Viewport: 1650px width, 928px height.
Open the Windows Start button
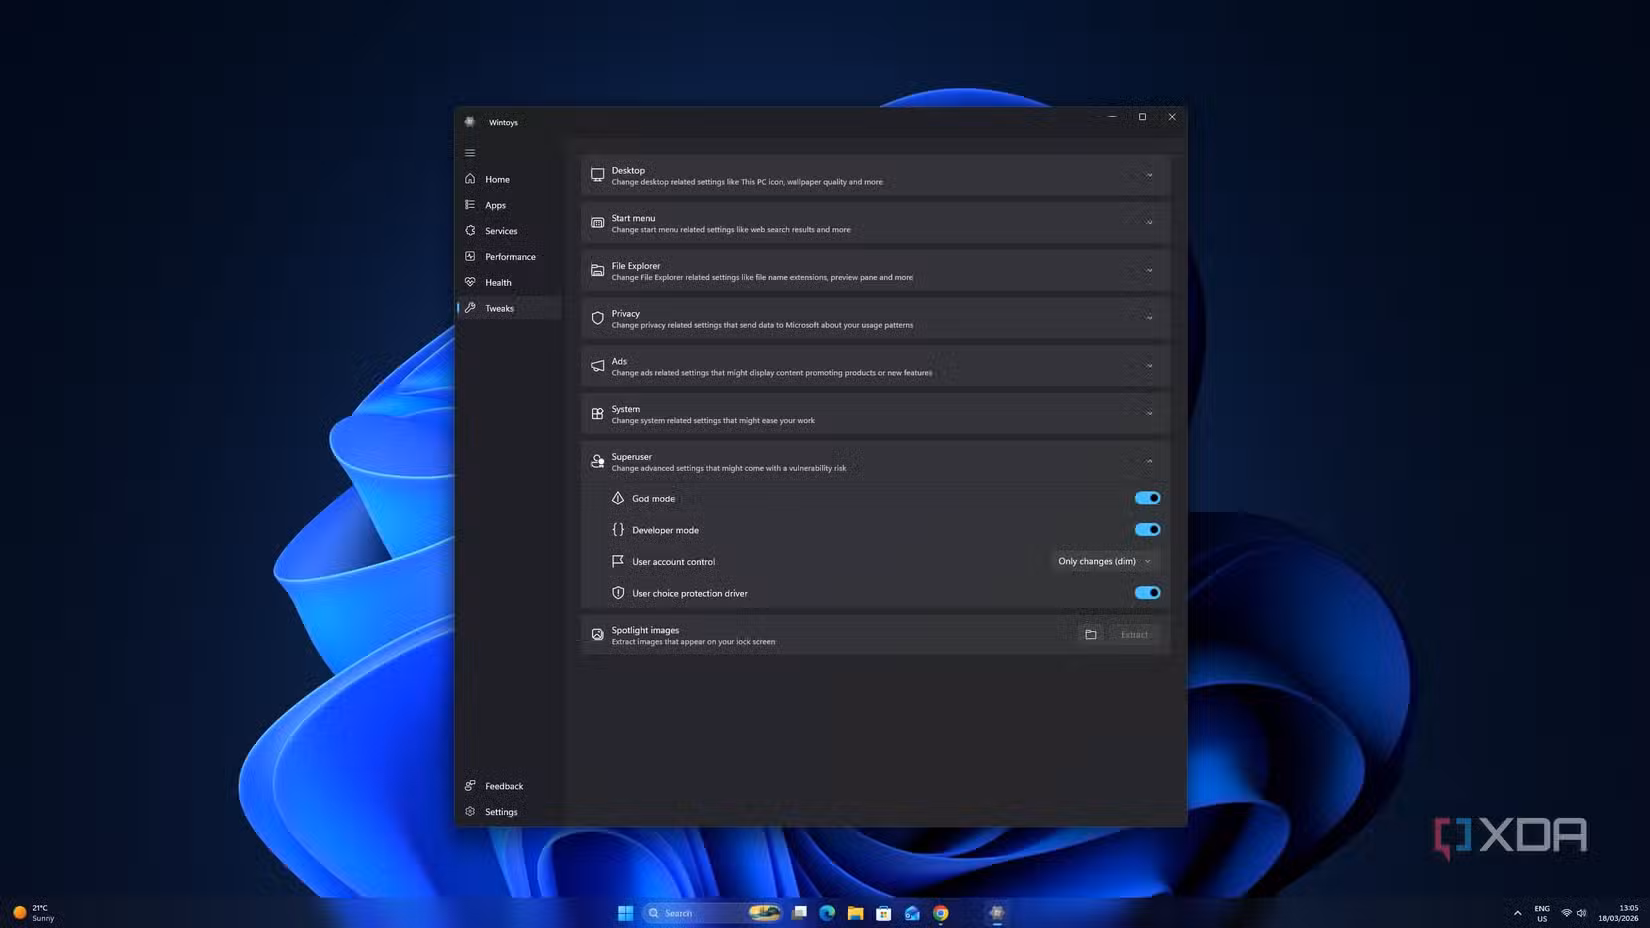point(625,913)
